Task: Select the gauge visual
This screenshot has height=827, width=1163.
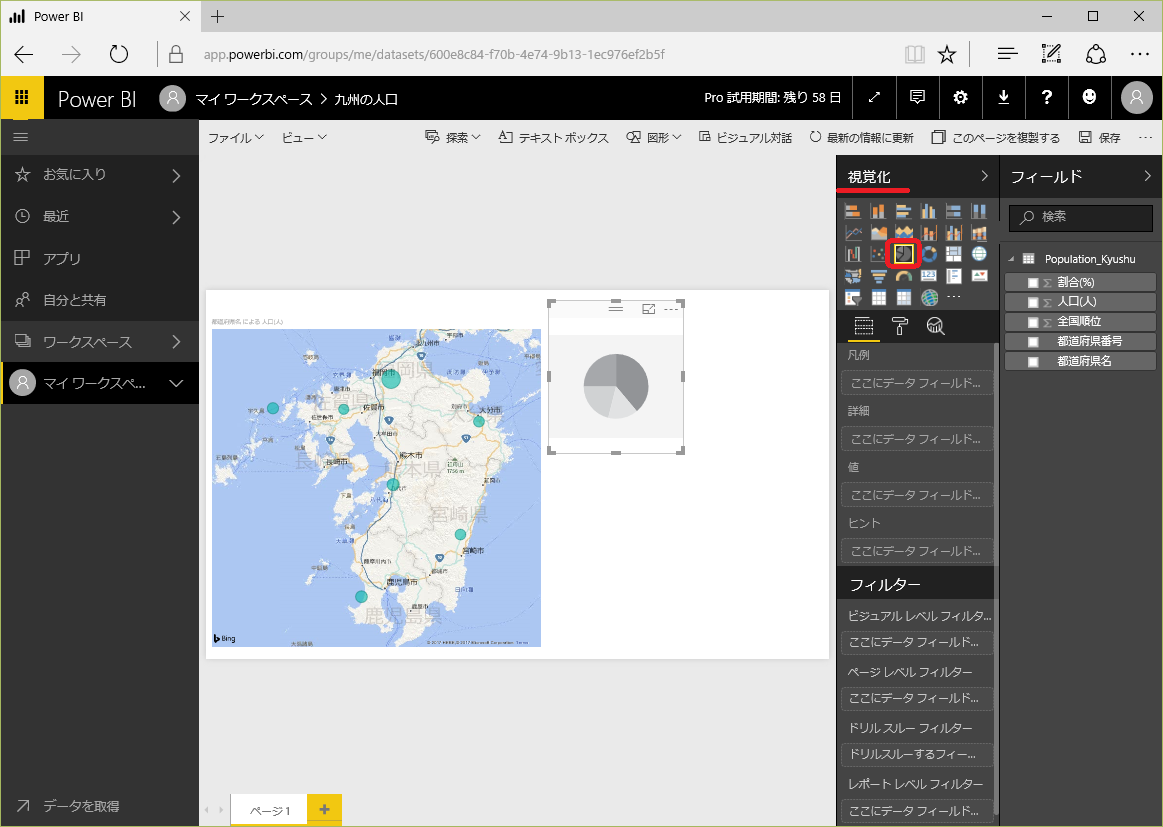Action: click(903, 276)
